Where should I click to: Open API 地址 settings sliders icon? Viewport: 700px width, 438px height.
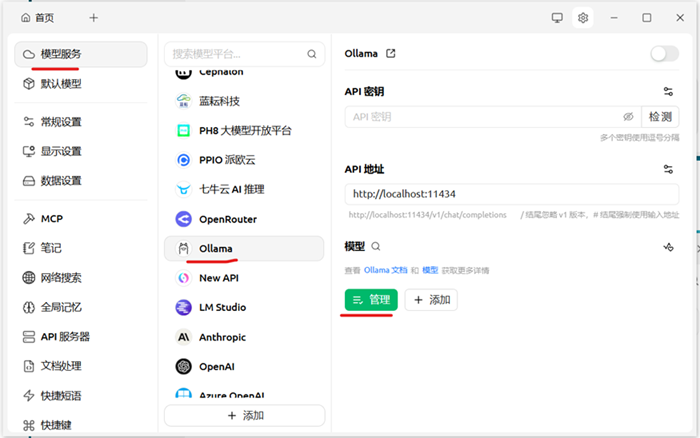668,170
